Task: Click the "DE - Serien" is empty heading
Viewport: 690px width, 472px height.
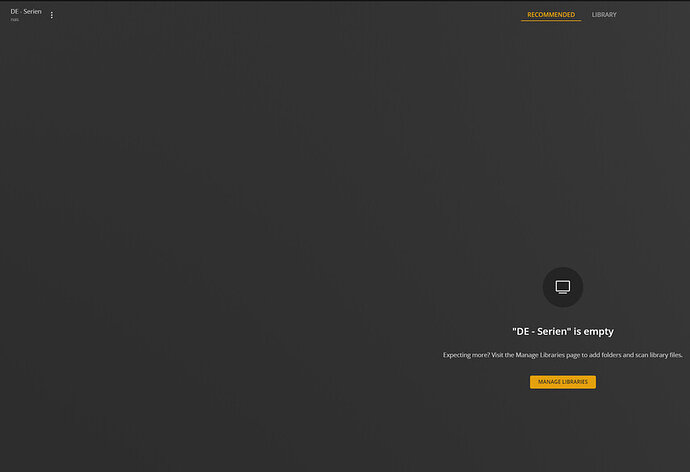Action: (x=563, y=331)
